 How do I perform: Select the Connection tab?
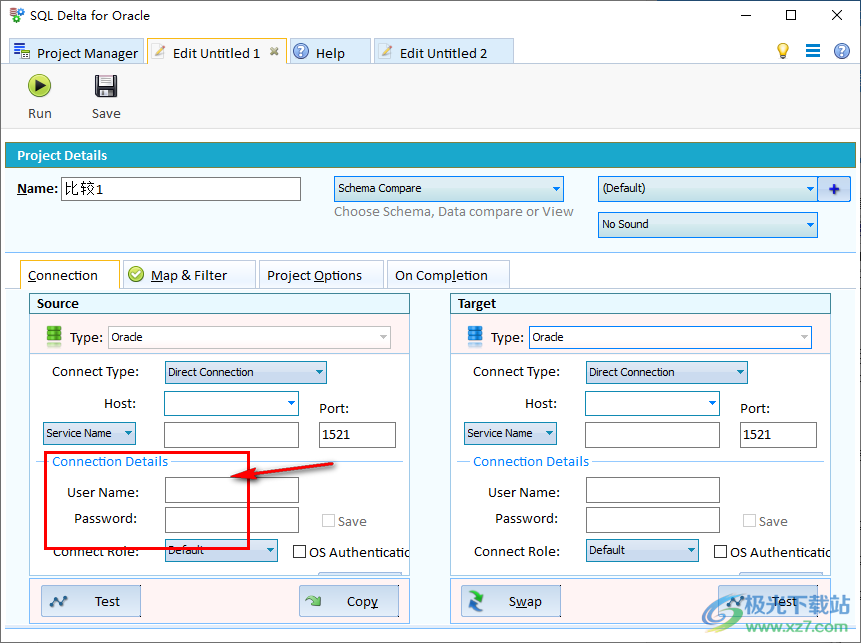69,275
